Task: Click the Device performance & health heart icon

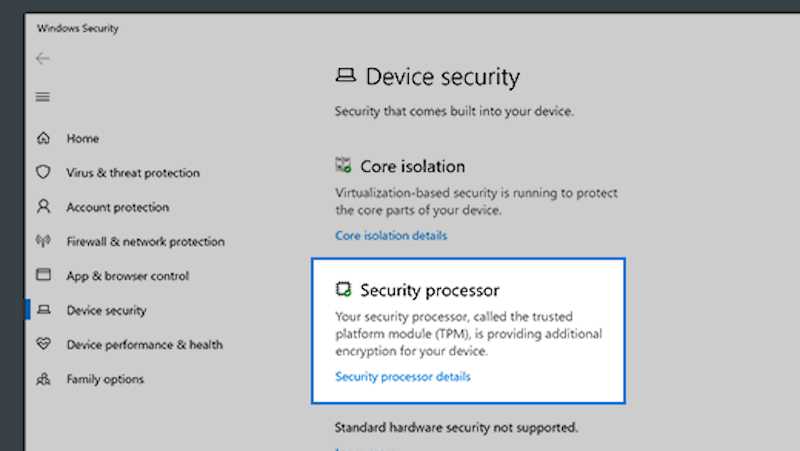Action: click(x=43, y=345)
